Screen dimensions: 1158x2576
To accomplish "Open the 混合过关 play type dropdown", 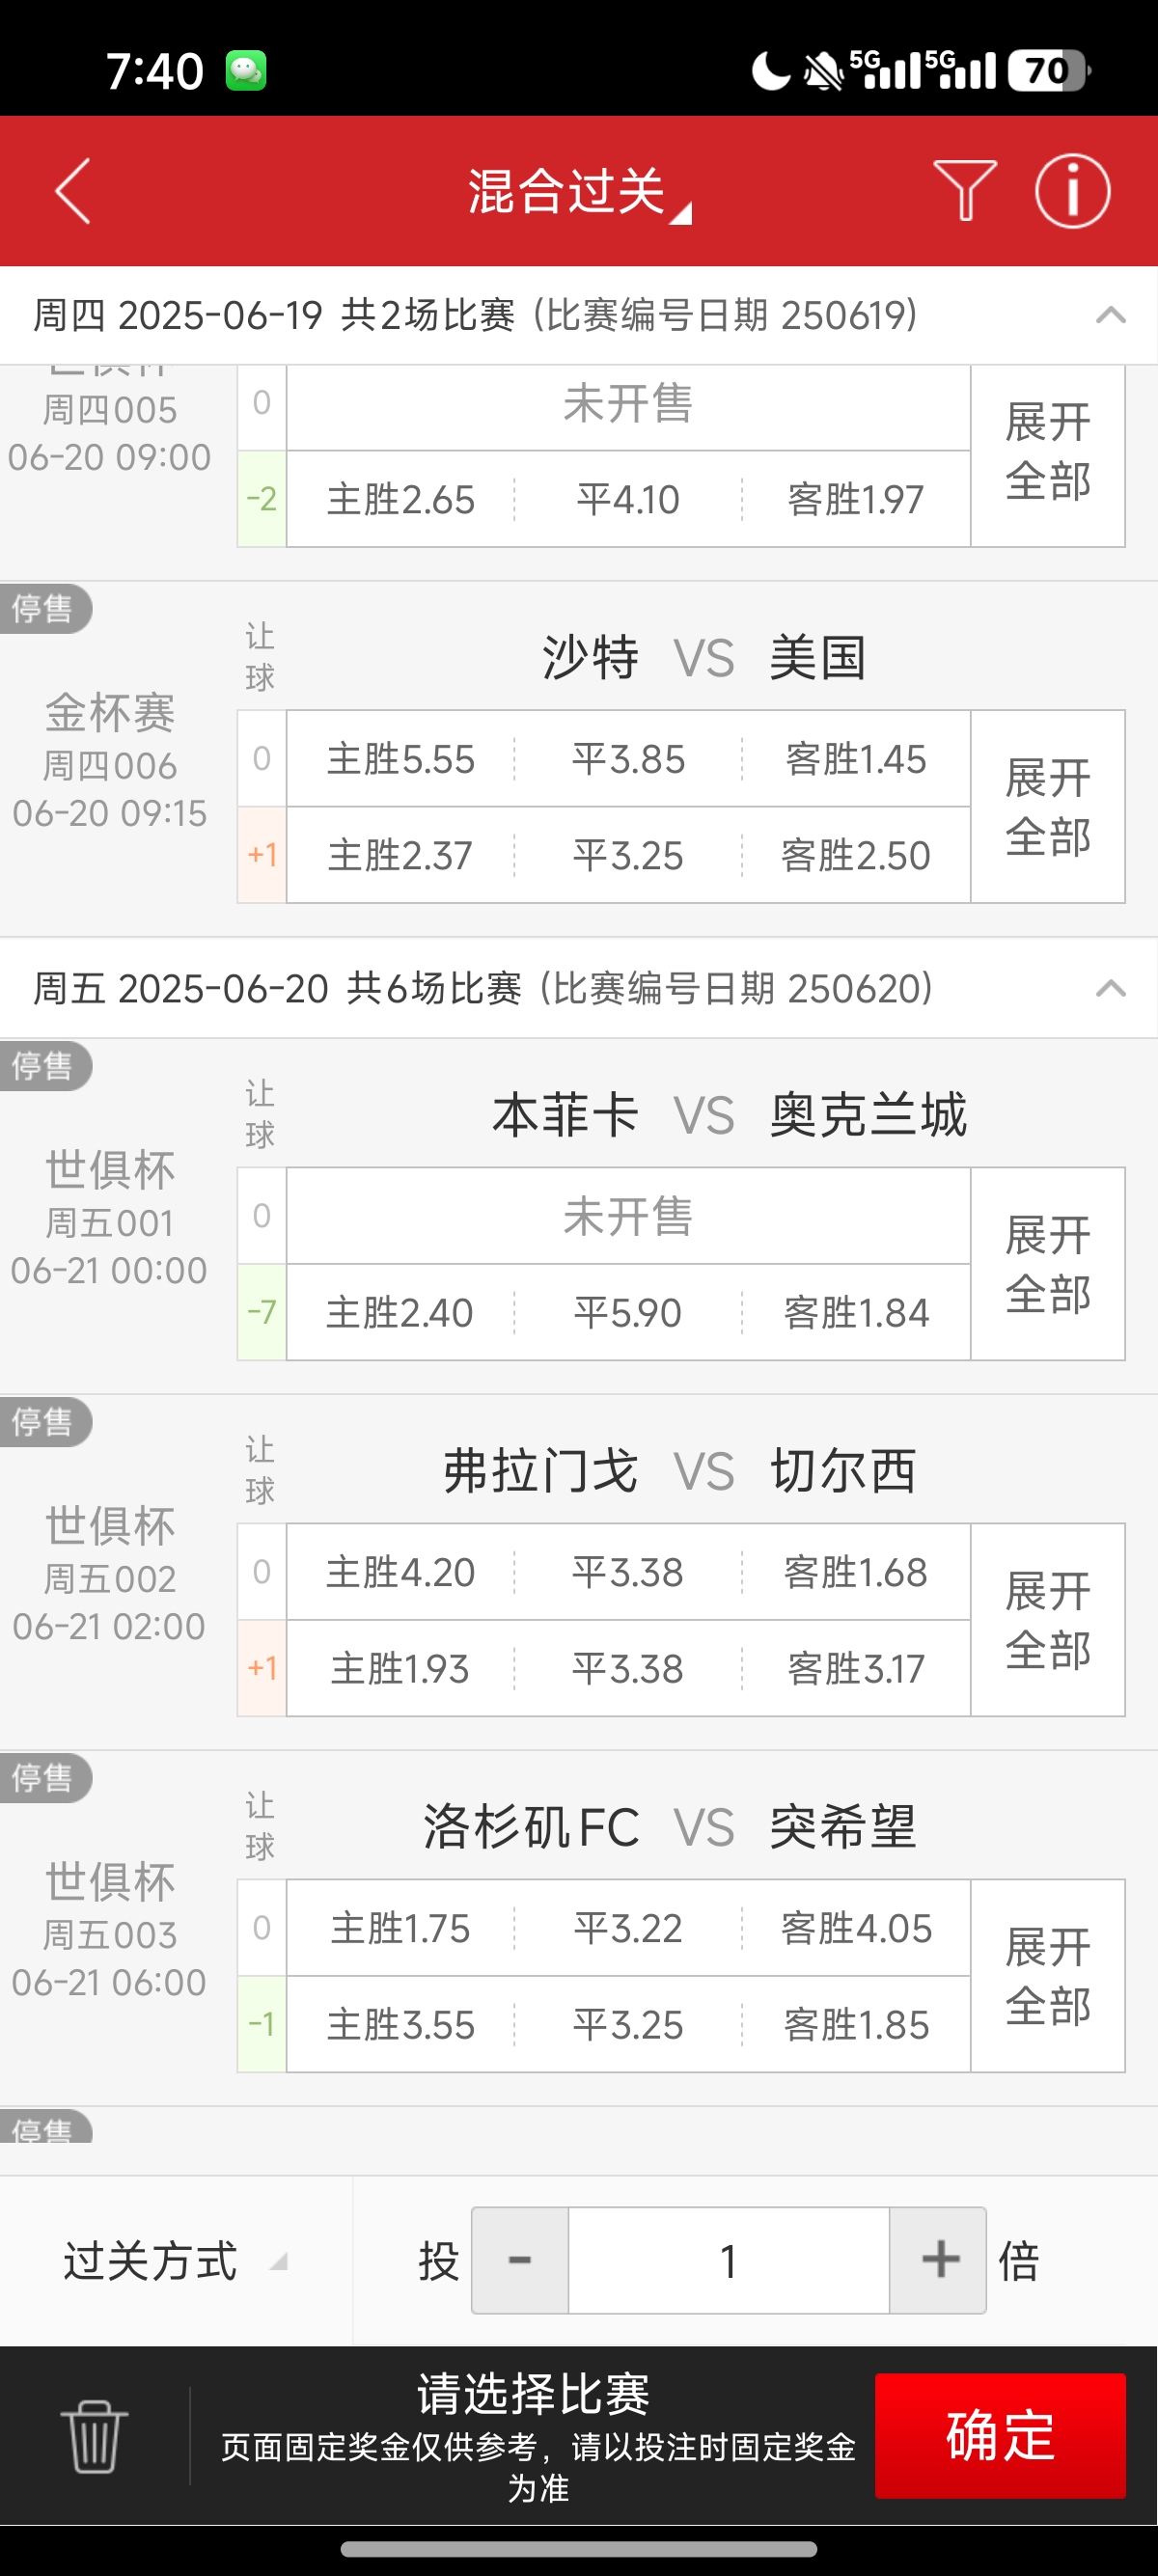I will (x=579, y=191).
